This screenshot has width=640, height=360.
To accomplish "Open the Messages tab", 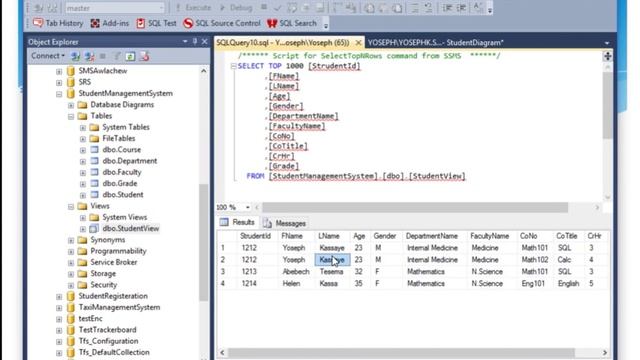I will pyautogui.click(x=284, y=223).
